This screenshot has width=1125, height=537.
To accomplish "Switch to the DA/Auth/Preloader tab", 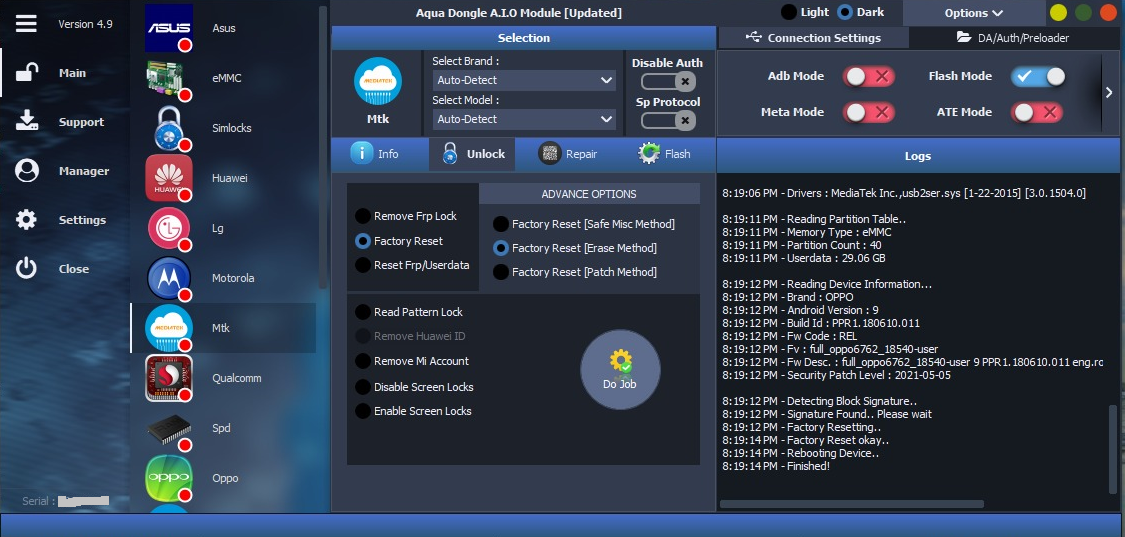I will 1013,37.
